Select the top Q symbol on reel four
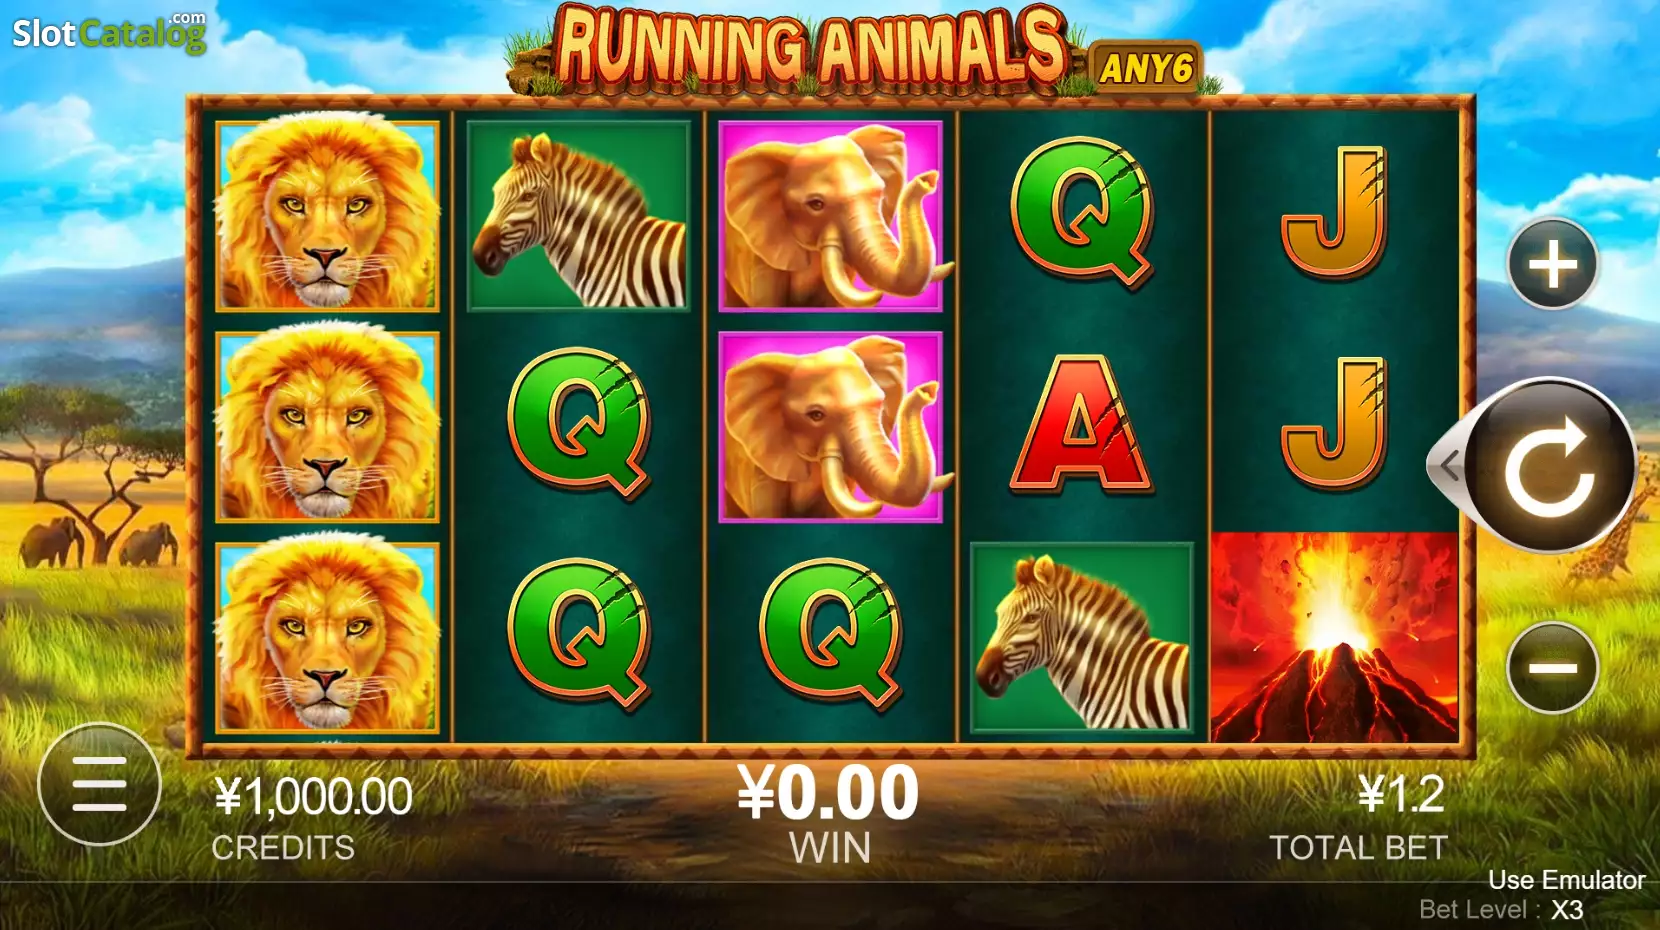The image size is (1660, 930). click(x=1082, y=213)
